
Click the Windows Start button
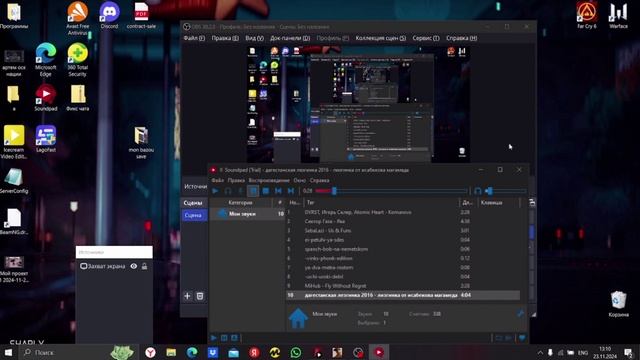click(8, 352)
